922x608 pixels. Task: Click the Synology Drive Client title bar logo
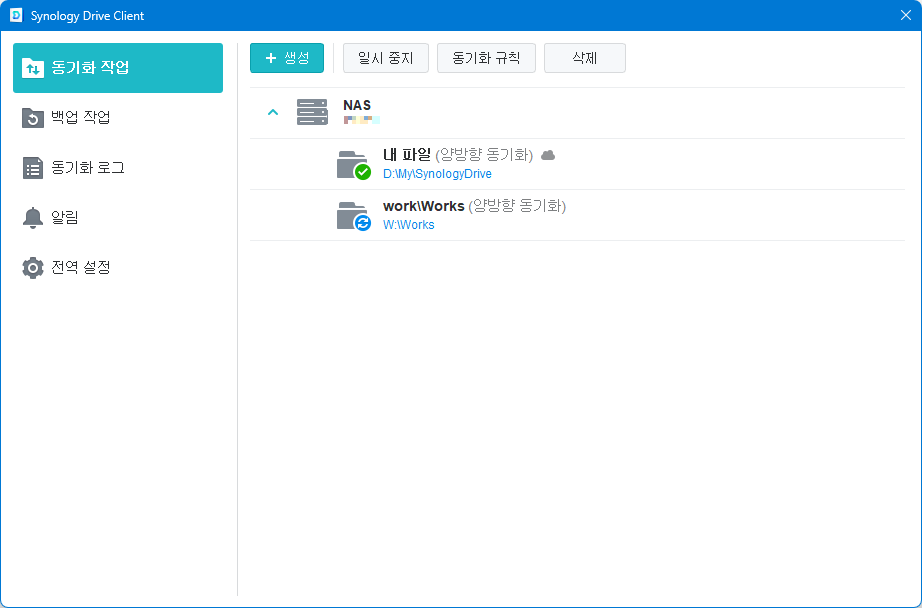16,15
